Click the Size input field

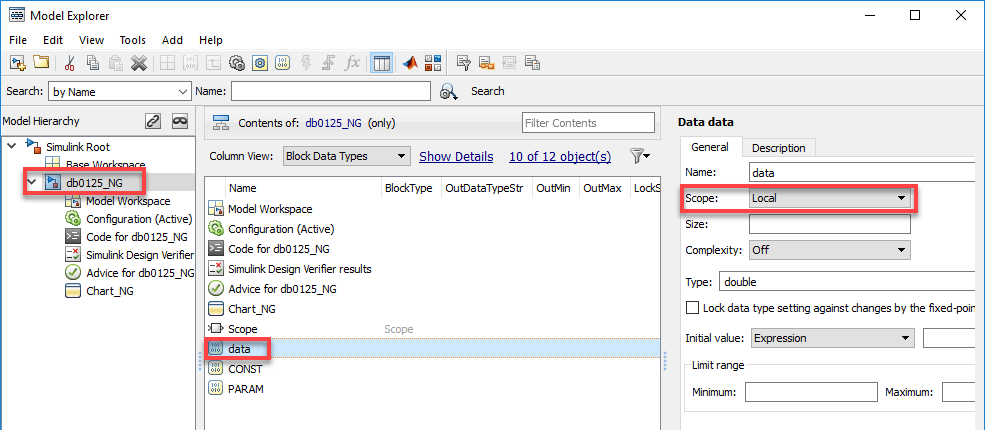[829, 224]
